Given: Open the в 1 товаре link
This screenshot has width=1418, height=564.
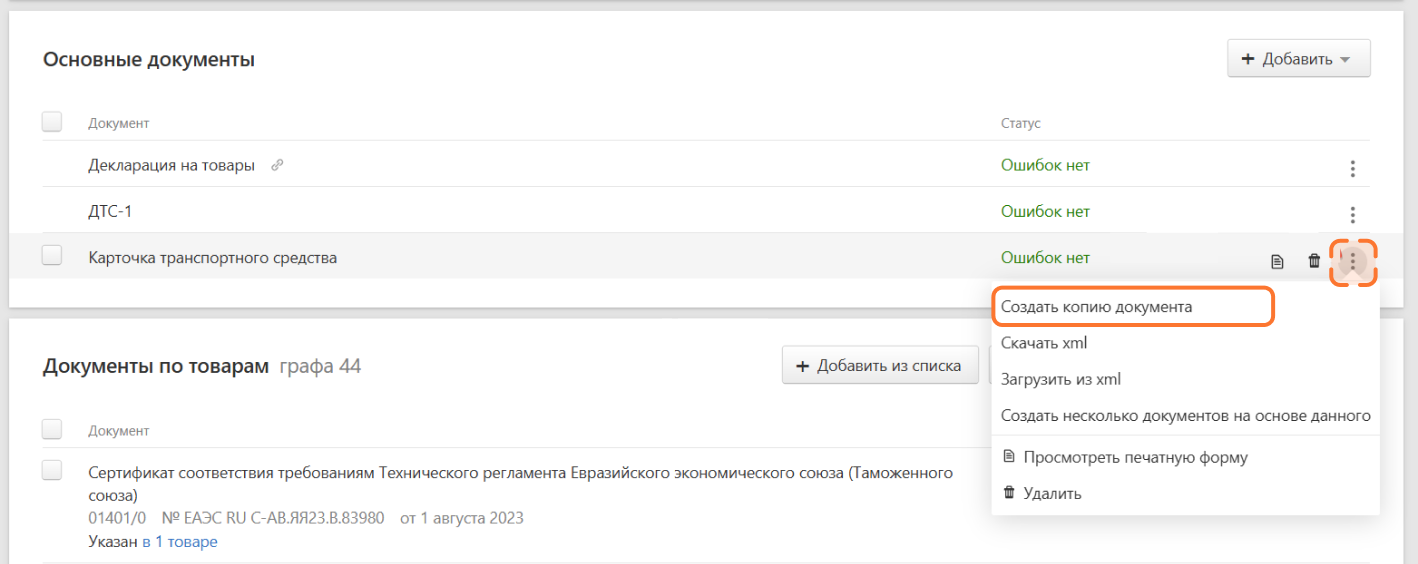Looking at the screenshot, I should tap(180, 542).
